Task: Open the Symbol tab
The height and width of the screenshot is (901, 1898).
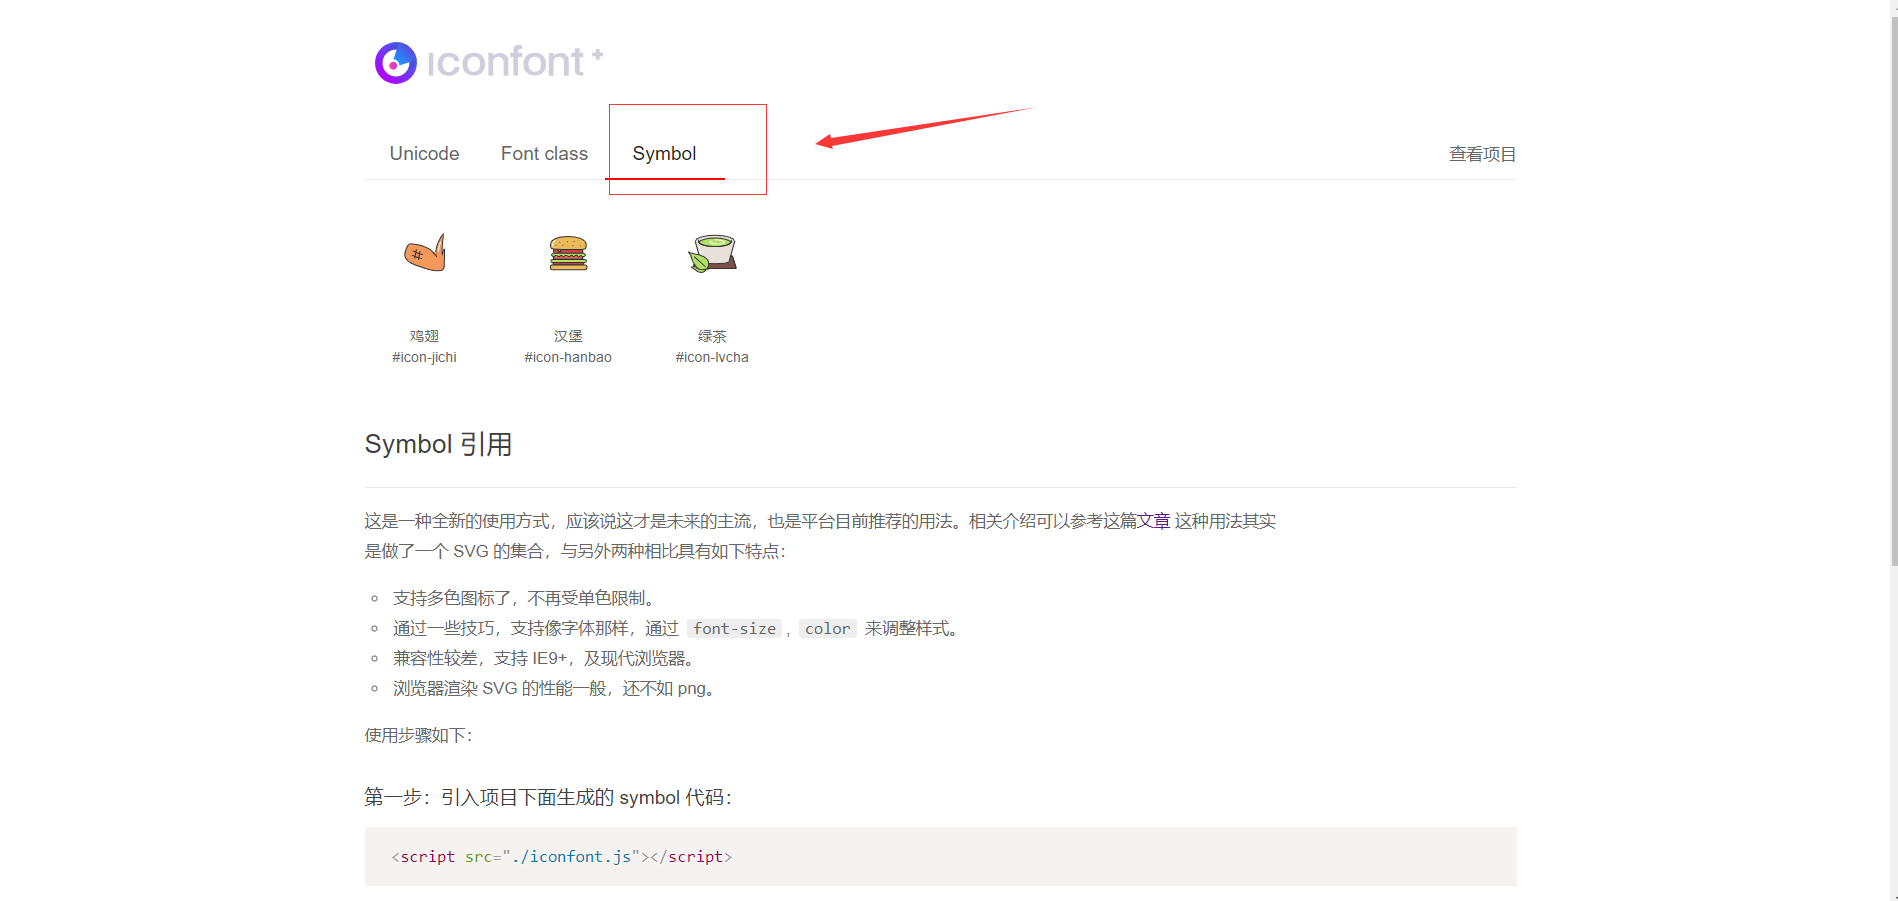Action: (x=664, y=153)
